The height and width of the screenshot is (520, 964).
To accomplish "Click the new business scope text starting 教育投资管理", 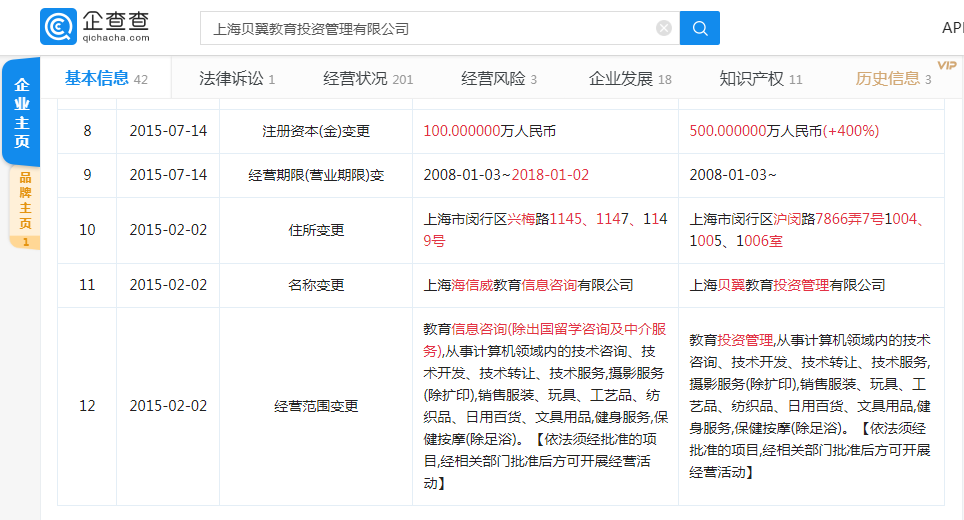I will (810, 406).
